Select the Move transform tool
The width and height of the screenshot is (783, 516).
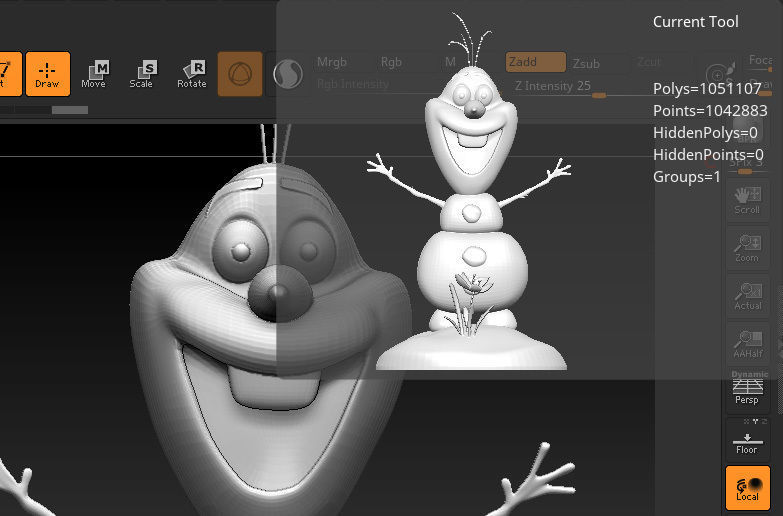pos(93,73)
